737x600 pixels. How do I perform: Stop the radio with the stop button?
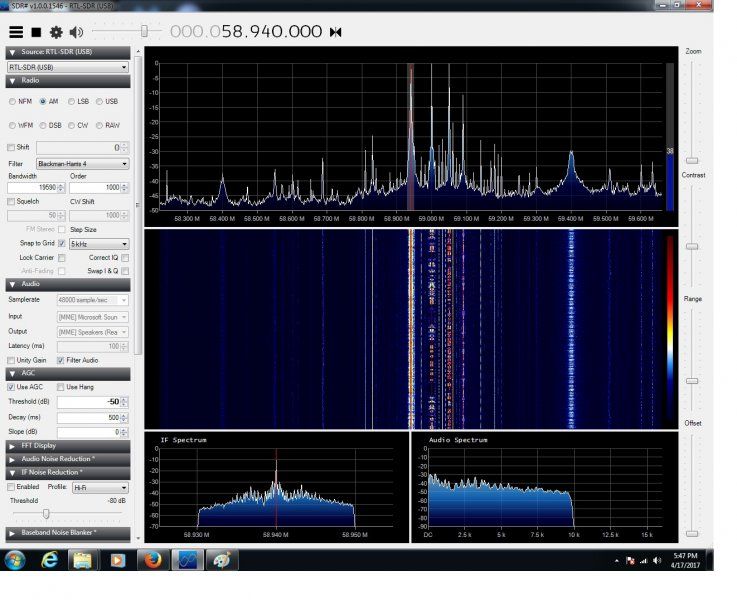pyautogui.click(x=36, y=32)
